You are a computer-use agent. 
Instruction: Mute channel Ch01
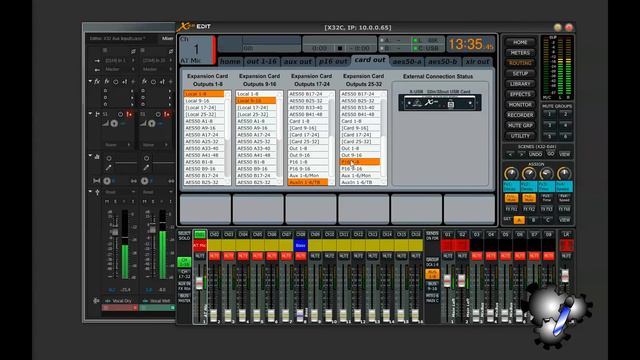point(200,256)
